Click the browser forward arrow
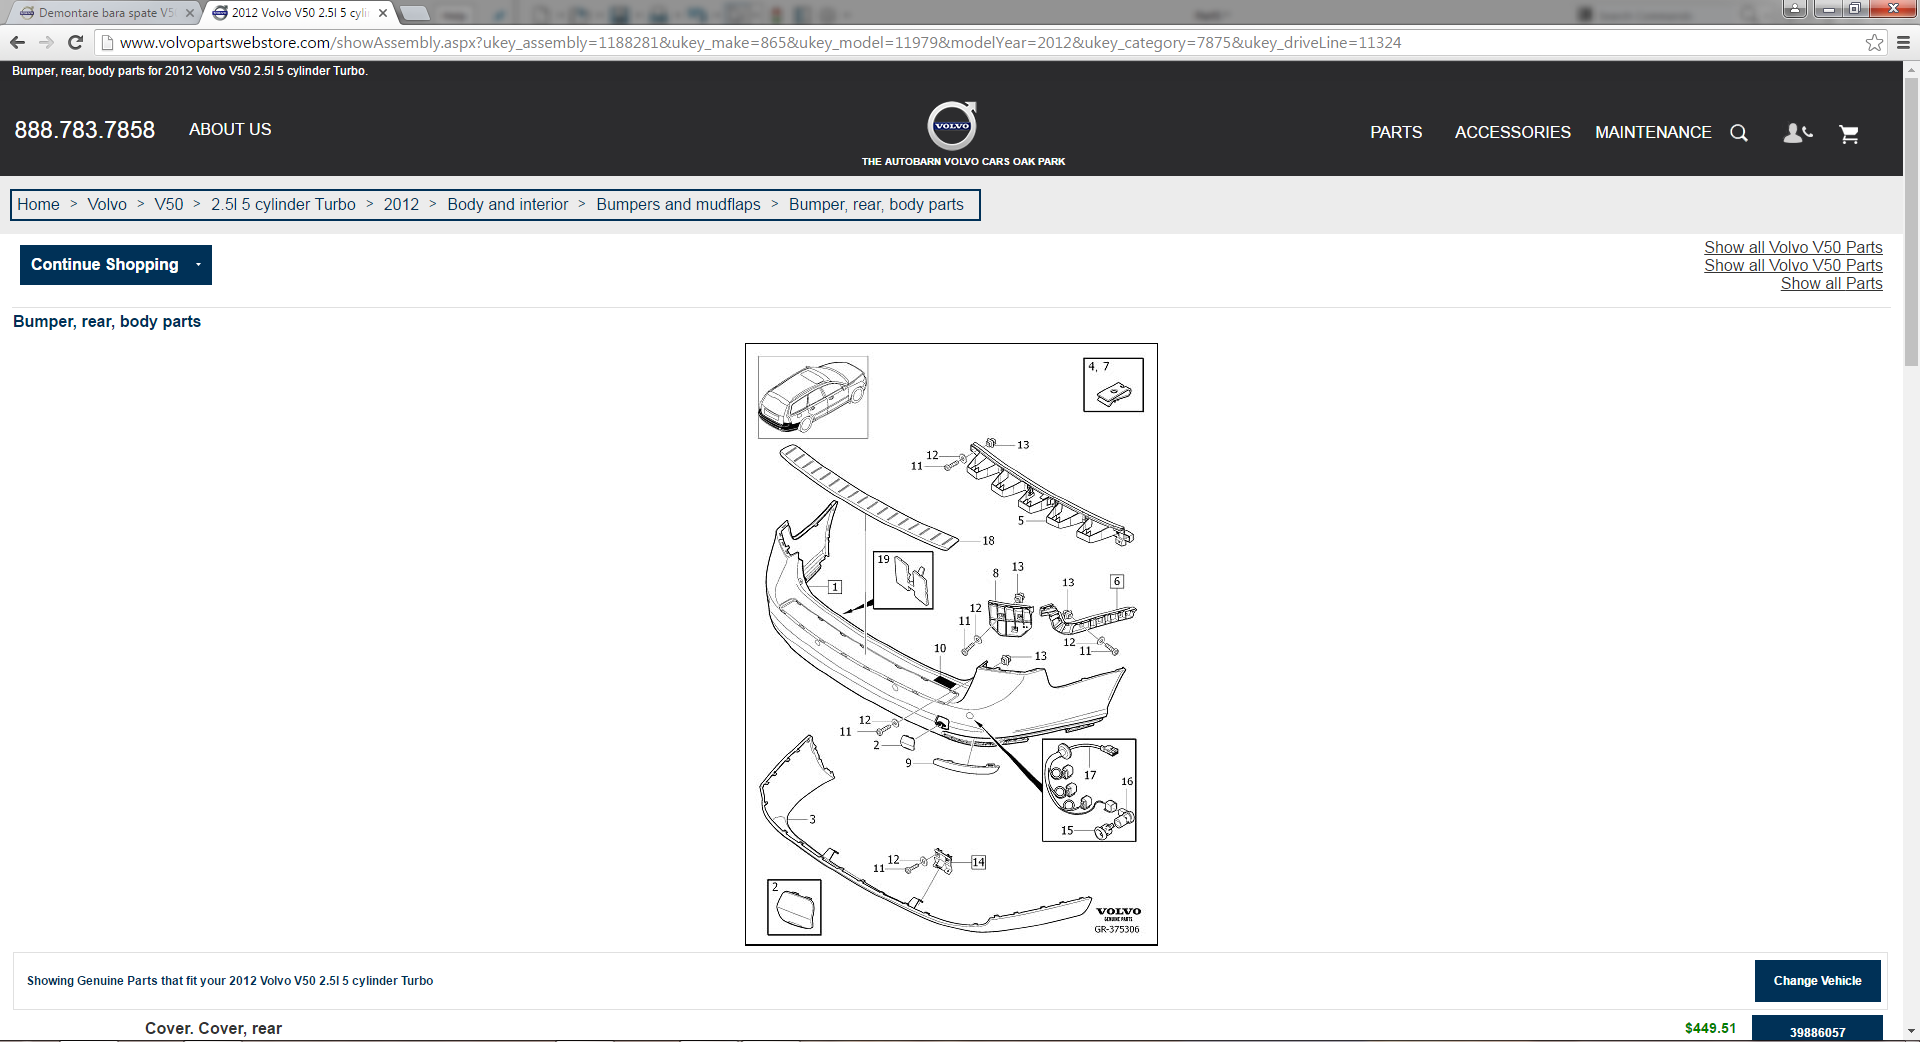Screen dimensions: 1920x1042 (x=46, y=42)
